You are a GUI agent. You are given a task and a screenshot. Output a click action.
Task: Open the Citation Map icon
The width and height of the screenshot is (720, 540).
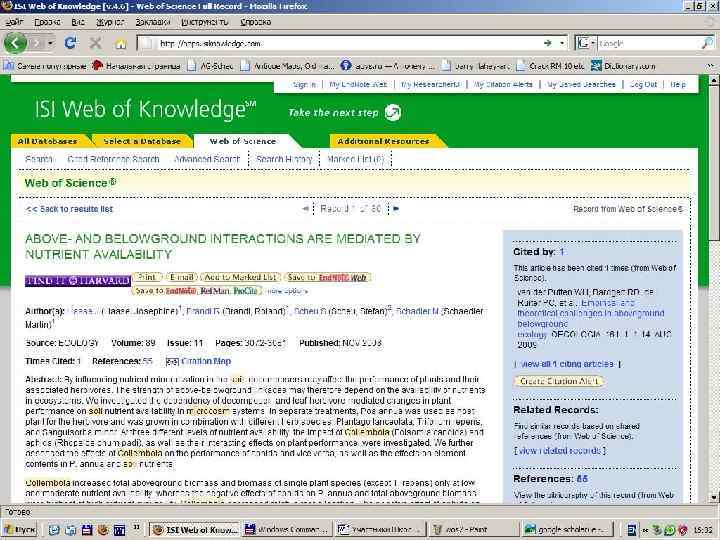pos(172,362)
